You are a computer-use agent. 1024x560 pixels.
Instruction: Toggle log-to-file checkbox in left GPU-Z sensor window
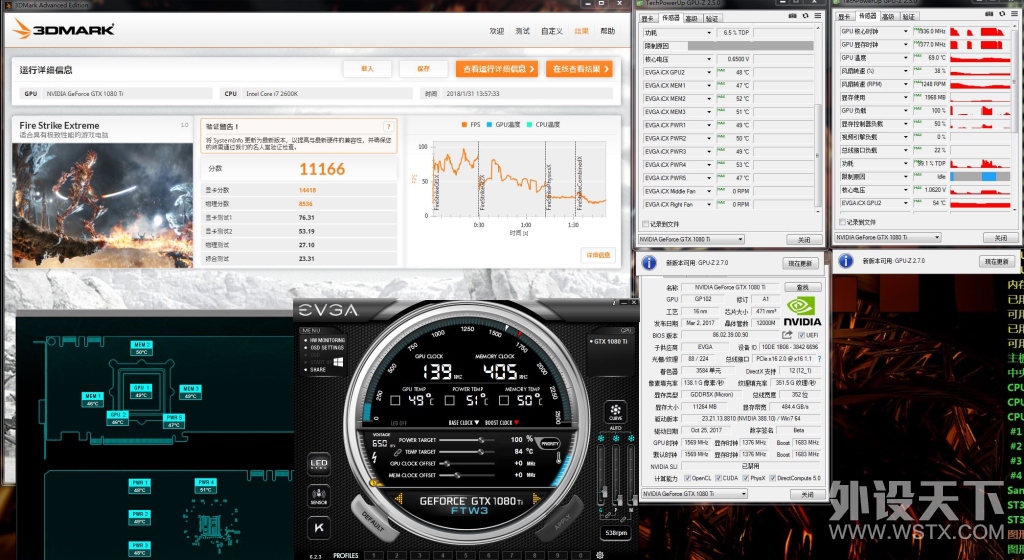[x=645, y=224]
